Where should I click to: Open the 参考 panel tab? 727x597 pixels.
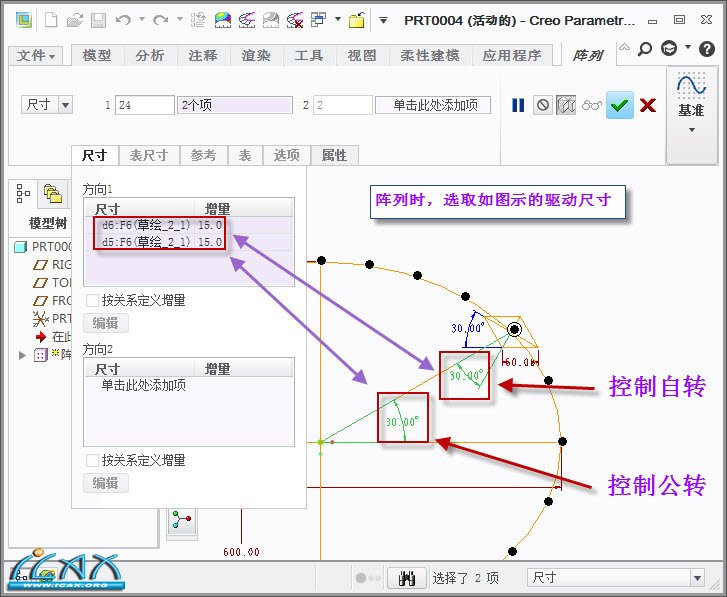203,155
